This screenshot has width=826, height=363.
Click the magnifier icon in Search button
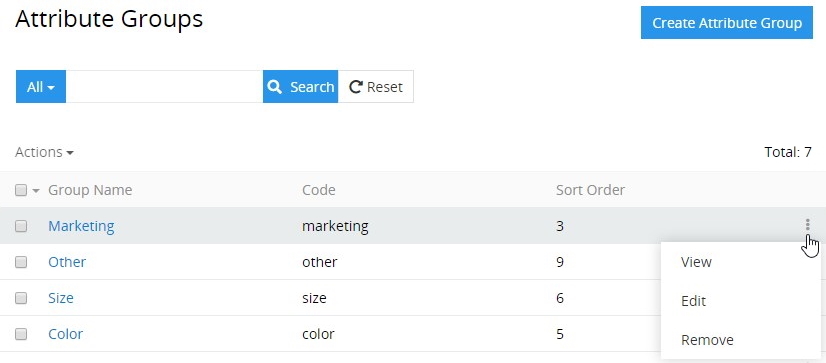(274, 86)
